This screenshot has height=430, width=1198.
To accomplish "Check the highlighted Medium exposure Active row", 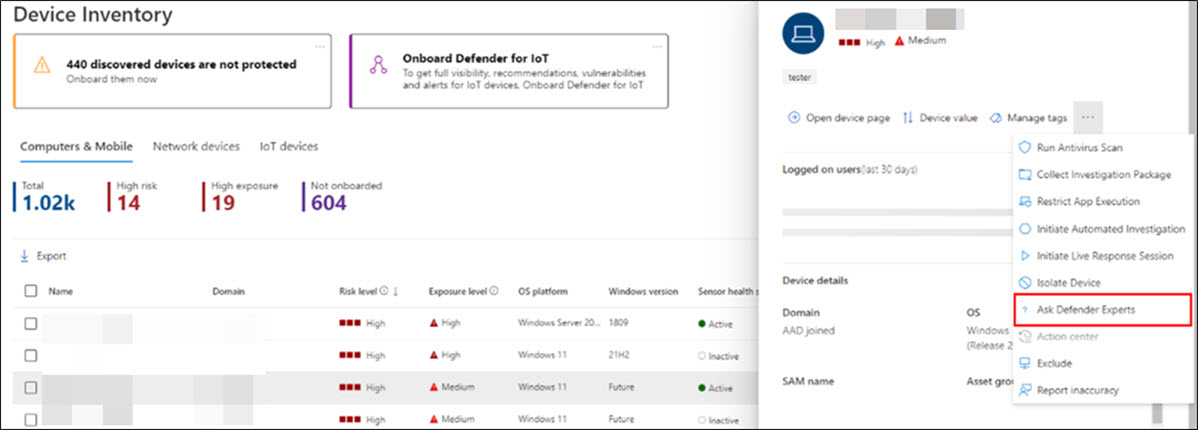I will click(x=31, y=387).
